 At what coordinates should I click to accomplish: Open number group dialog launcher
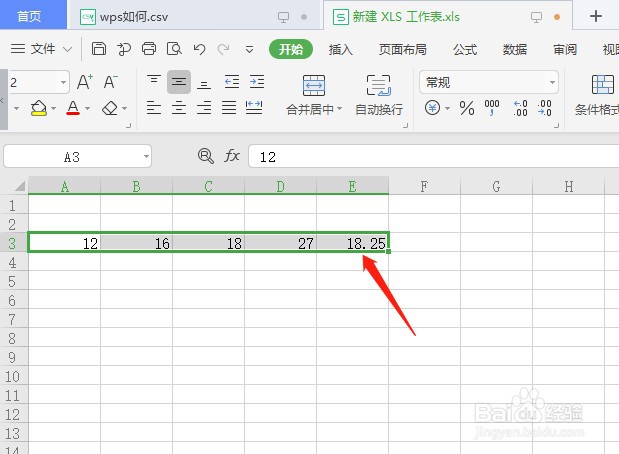click(x=556, y=125)
